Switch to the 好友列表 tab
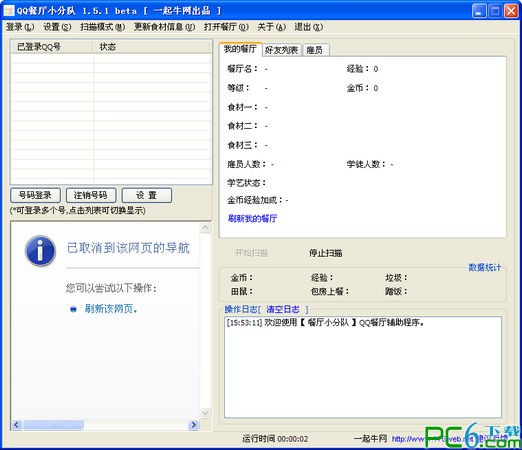This screenshot has width=522, height=450. point(282,50)
